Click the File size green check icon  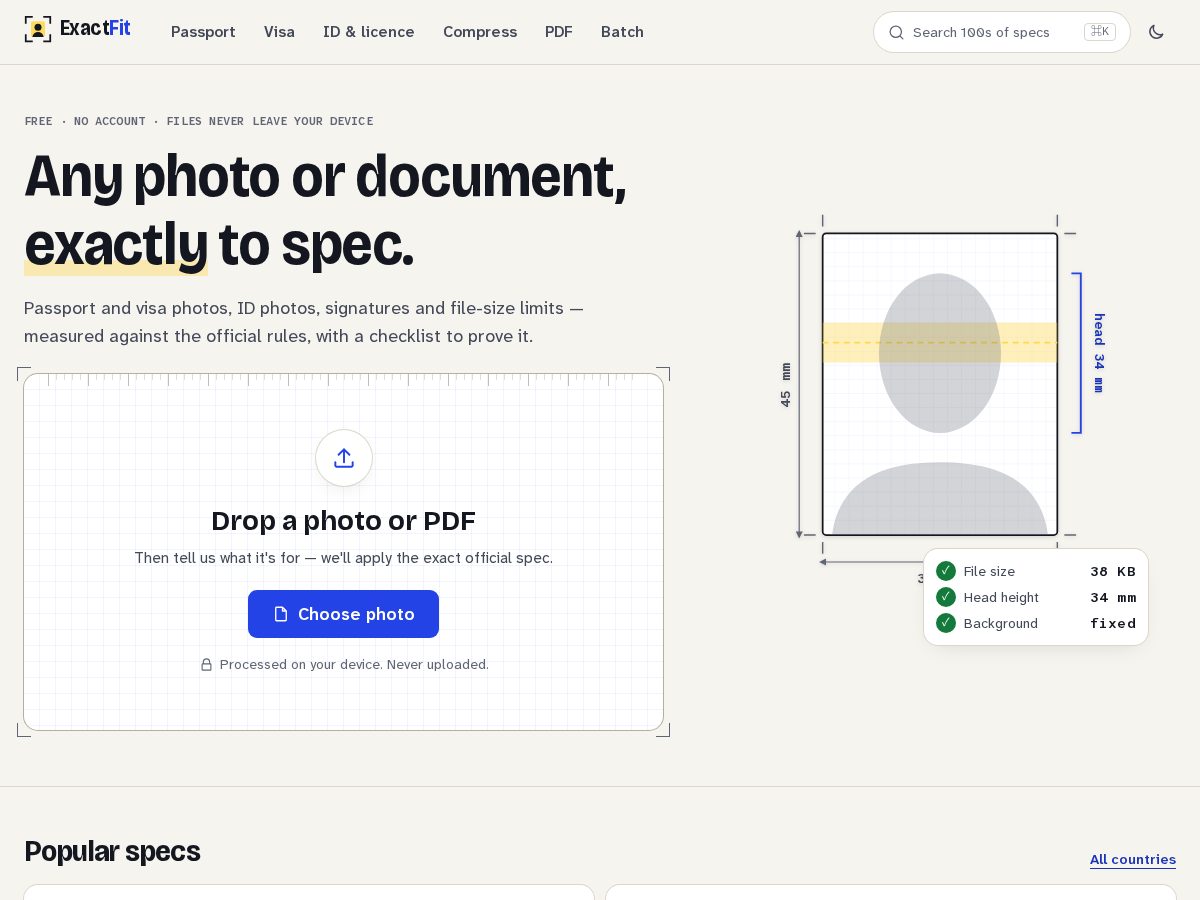(x=946, y=571)
